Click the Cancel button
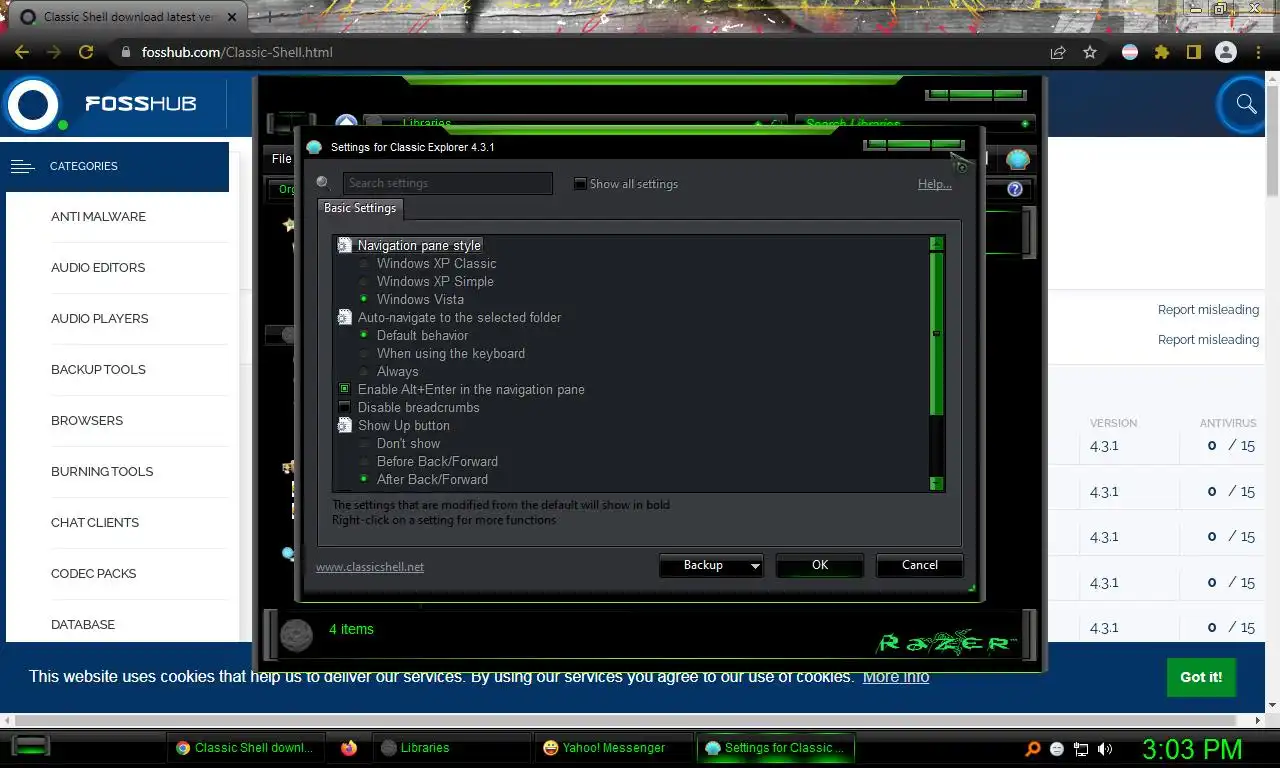Viewport: 1280px width, 768px height. tap(920, 565)
